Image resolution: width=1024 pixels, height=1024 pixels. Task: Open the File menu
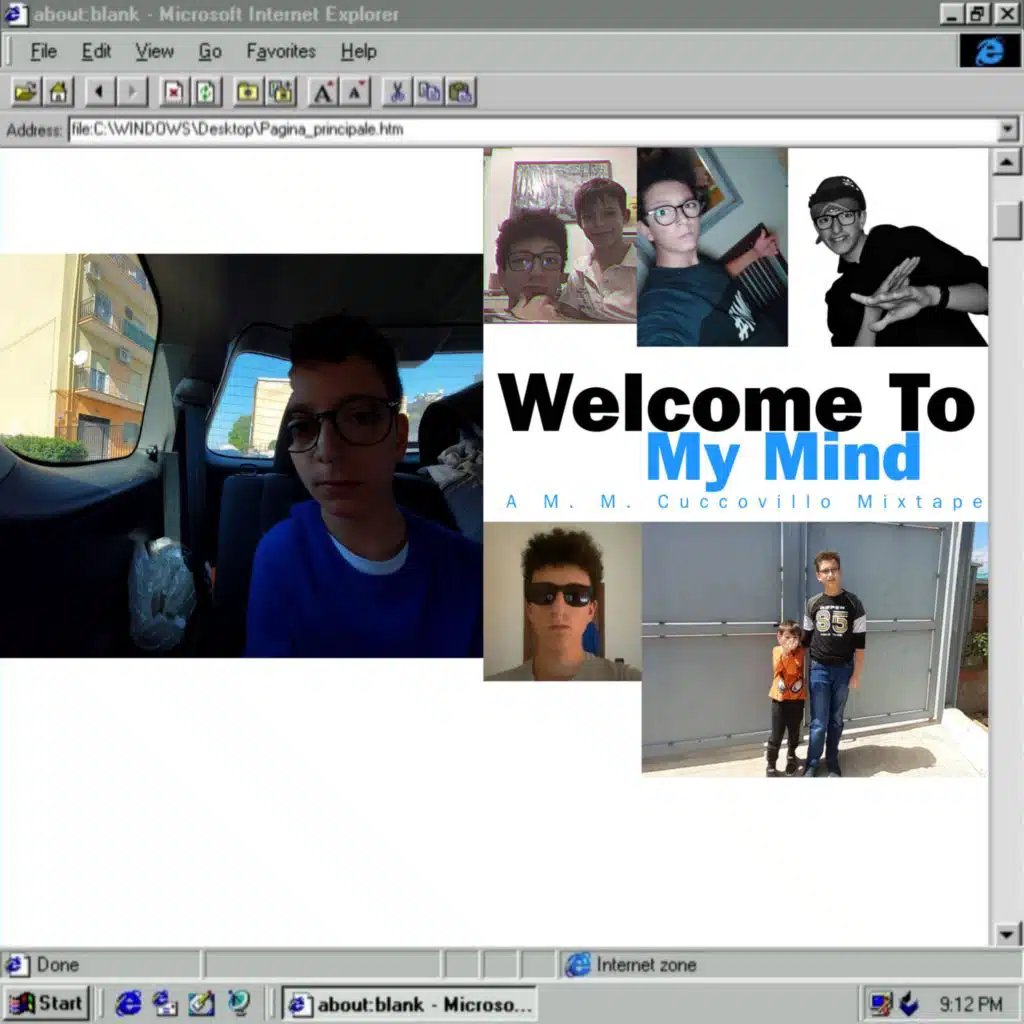tap(43, 51)
